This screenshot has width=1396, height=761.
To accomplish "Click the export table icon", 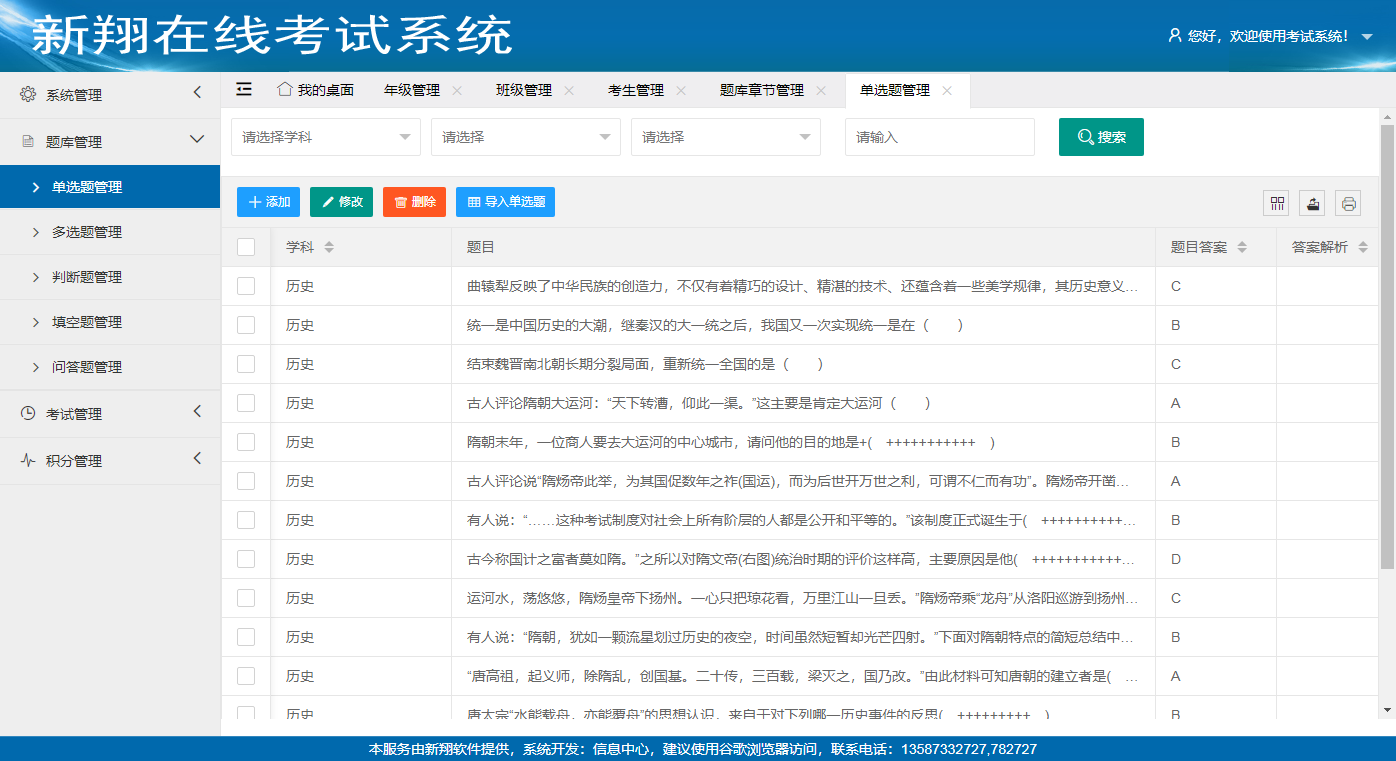I will 1312,203.
